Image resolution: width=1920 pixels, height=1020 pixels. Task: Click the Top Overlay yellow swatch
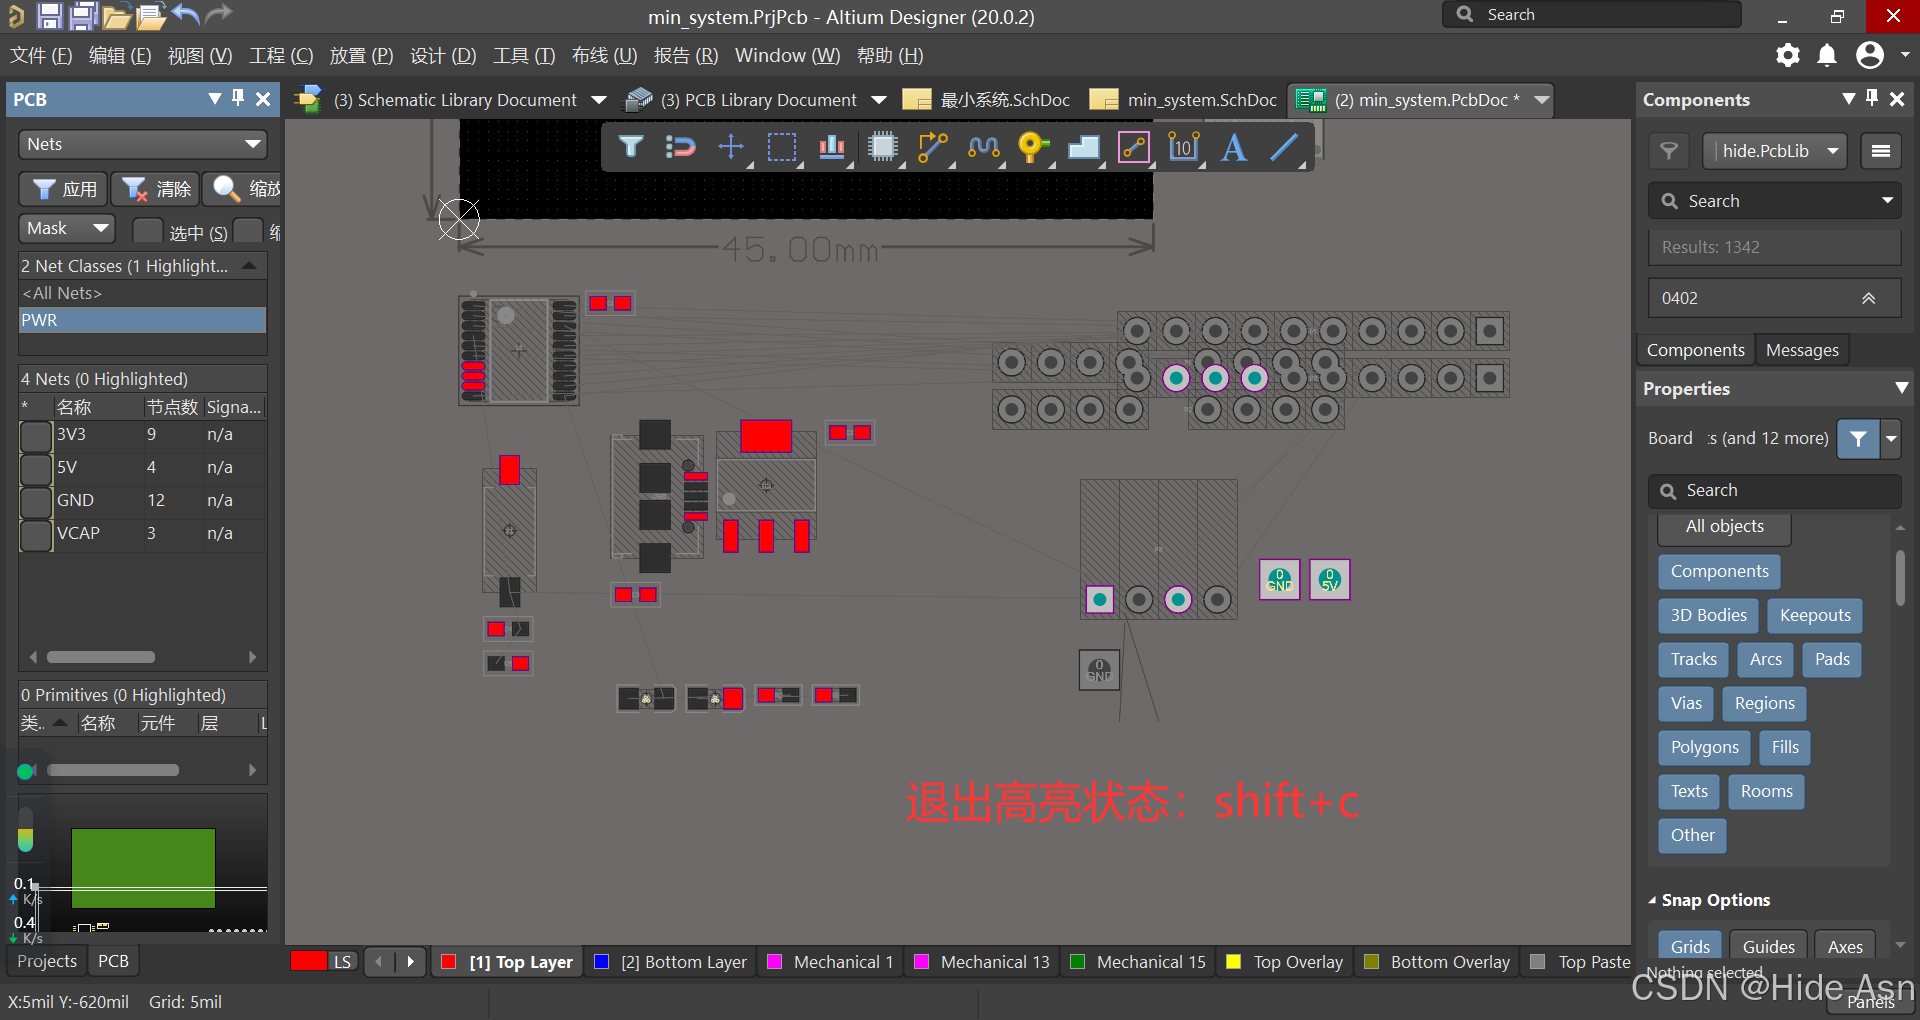click(x=1234, y=962)
